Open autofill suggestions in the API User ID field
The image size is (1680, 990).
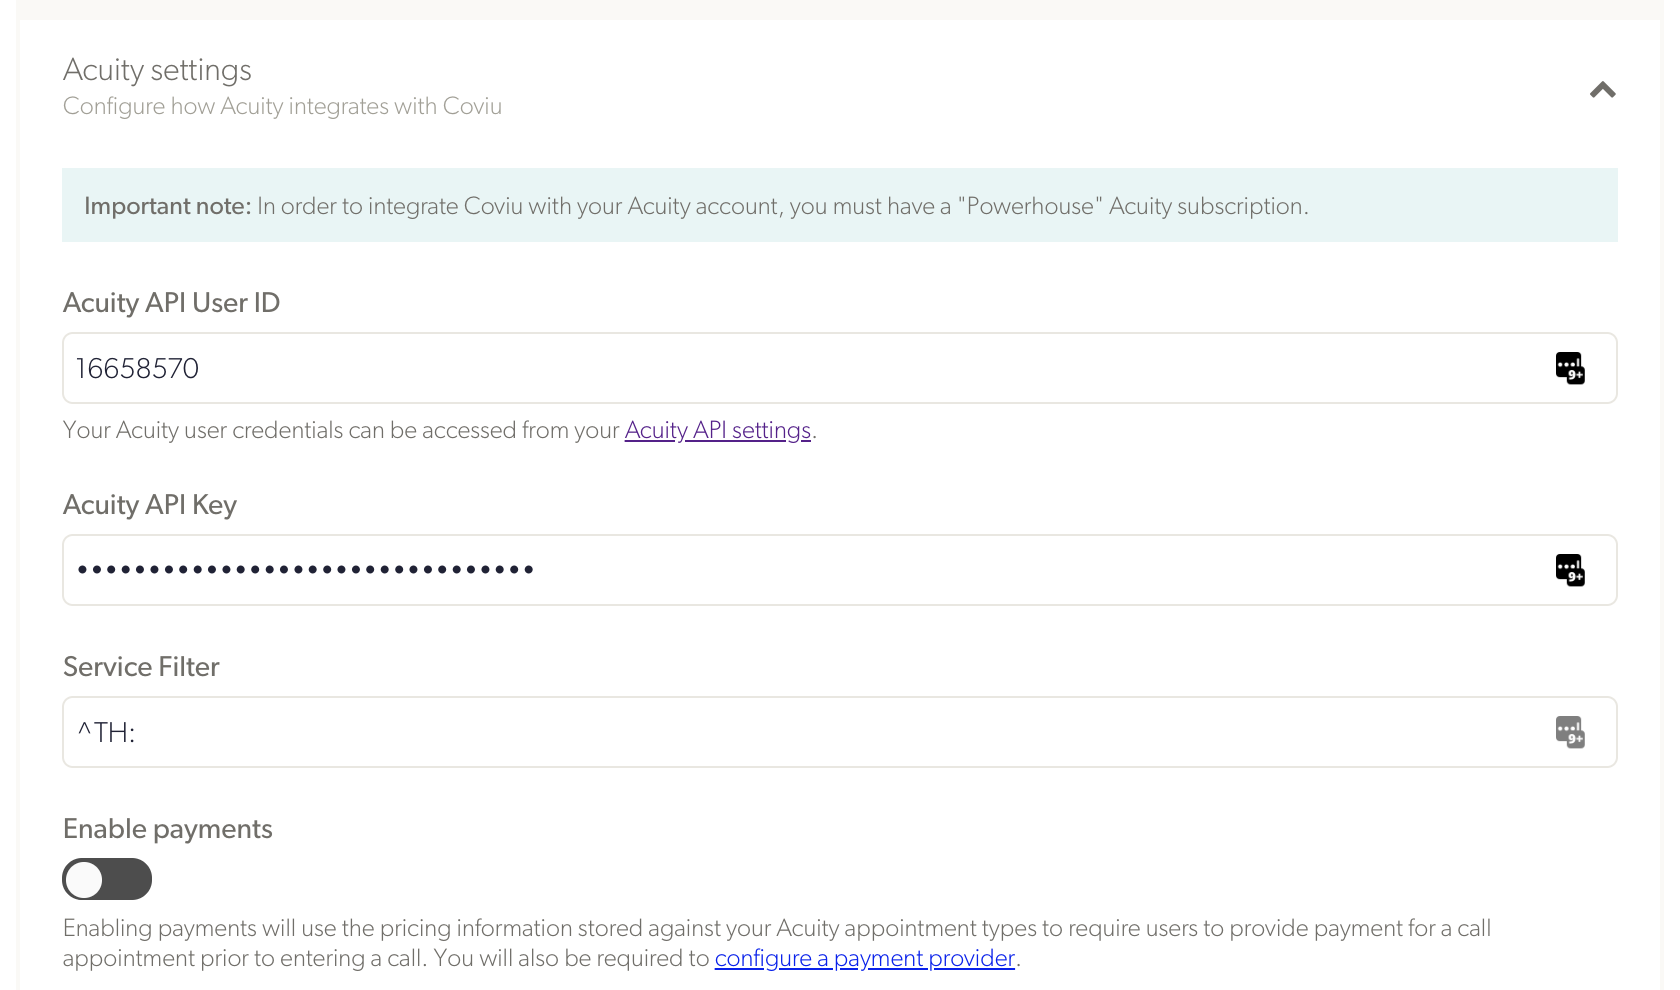click(1569, 368)
